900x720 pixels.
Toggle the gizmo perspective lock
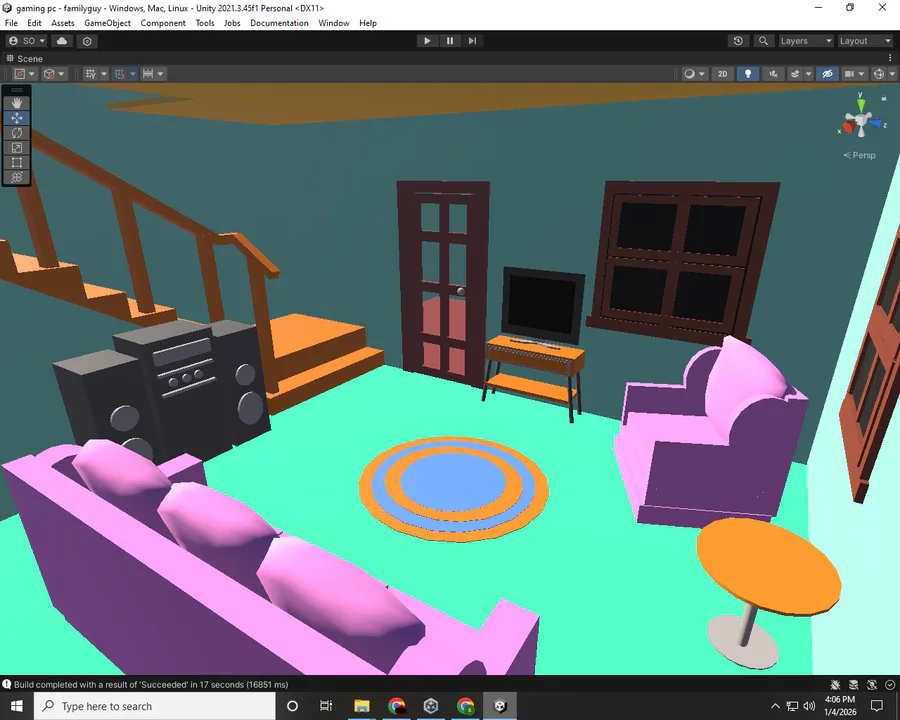tap(884, 98)
